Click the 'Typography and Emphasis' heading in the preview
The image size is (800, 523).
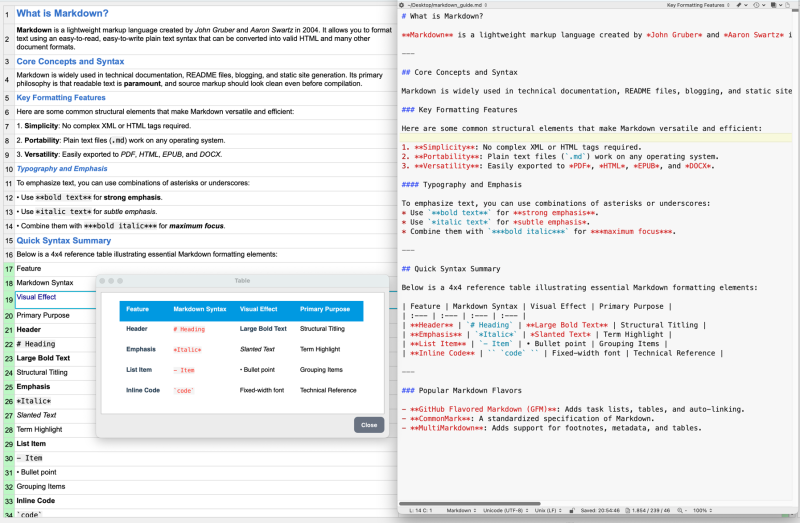[x=62, y=168]
